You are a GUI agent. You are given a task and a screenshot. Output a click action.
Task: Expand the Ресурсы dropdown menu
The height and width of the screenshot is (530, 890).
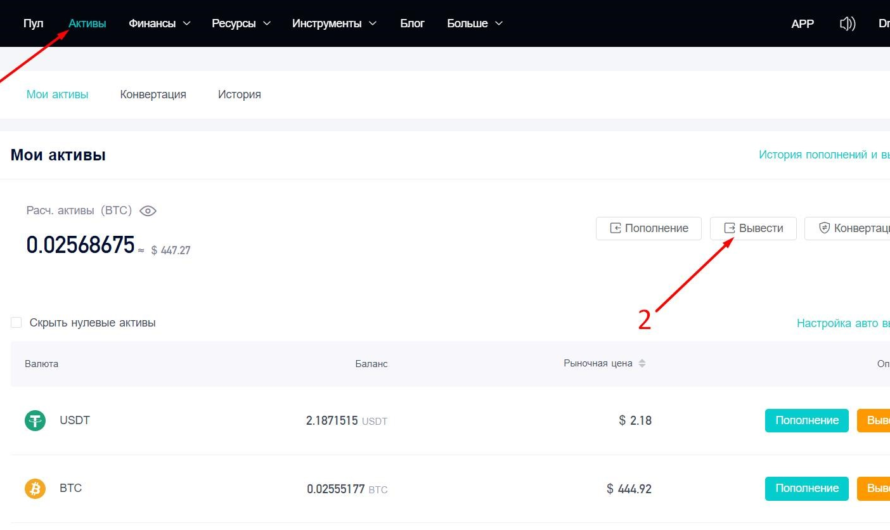(x=241, y=23)
